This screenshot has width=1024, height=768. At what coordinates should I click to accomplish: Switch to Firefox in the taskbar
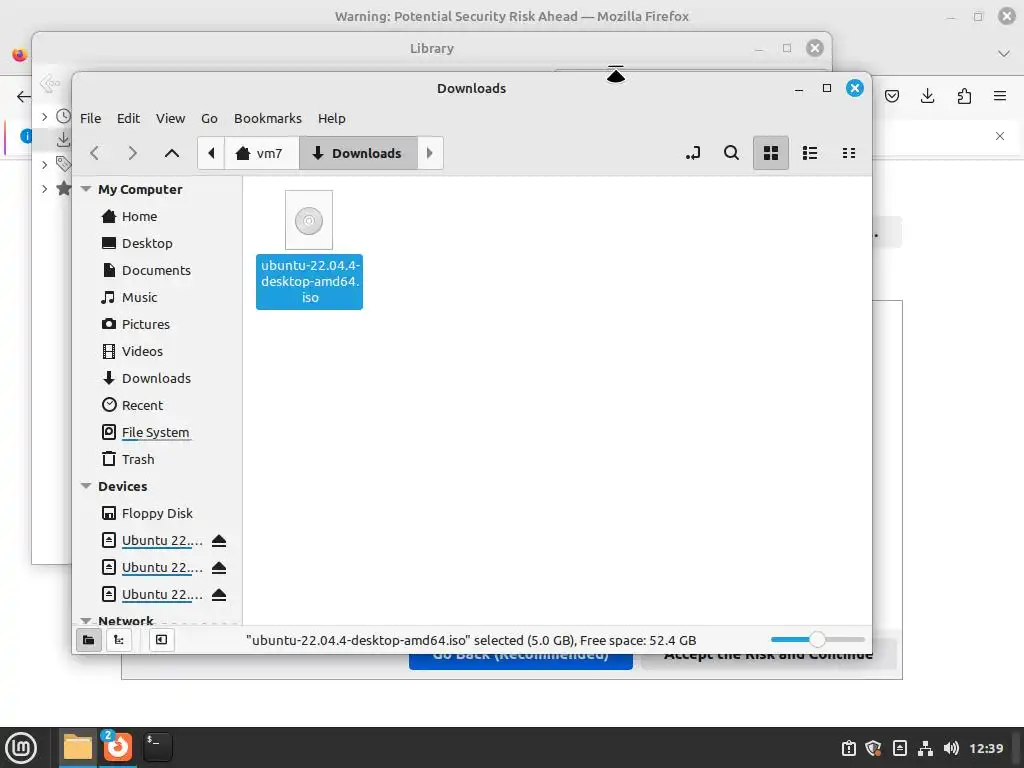[118, 747]
